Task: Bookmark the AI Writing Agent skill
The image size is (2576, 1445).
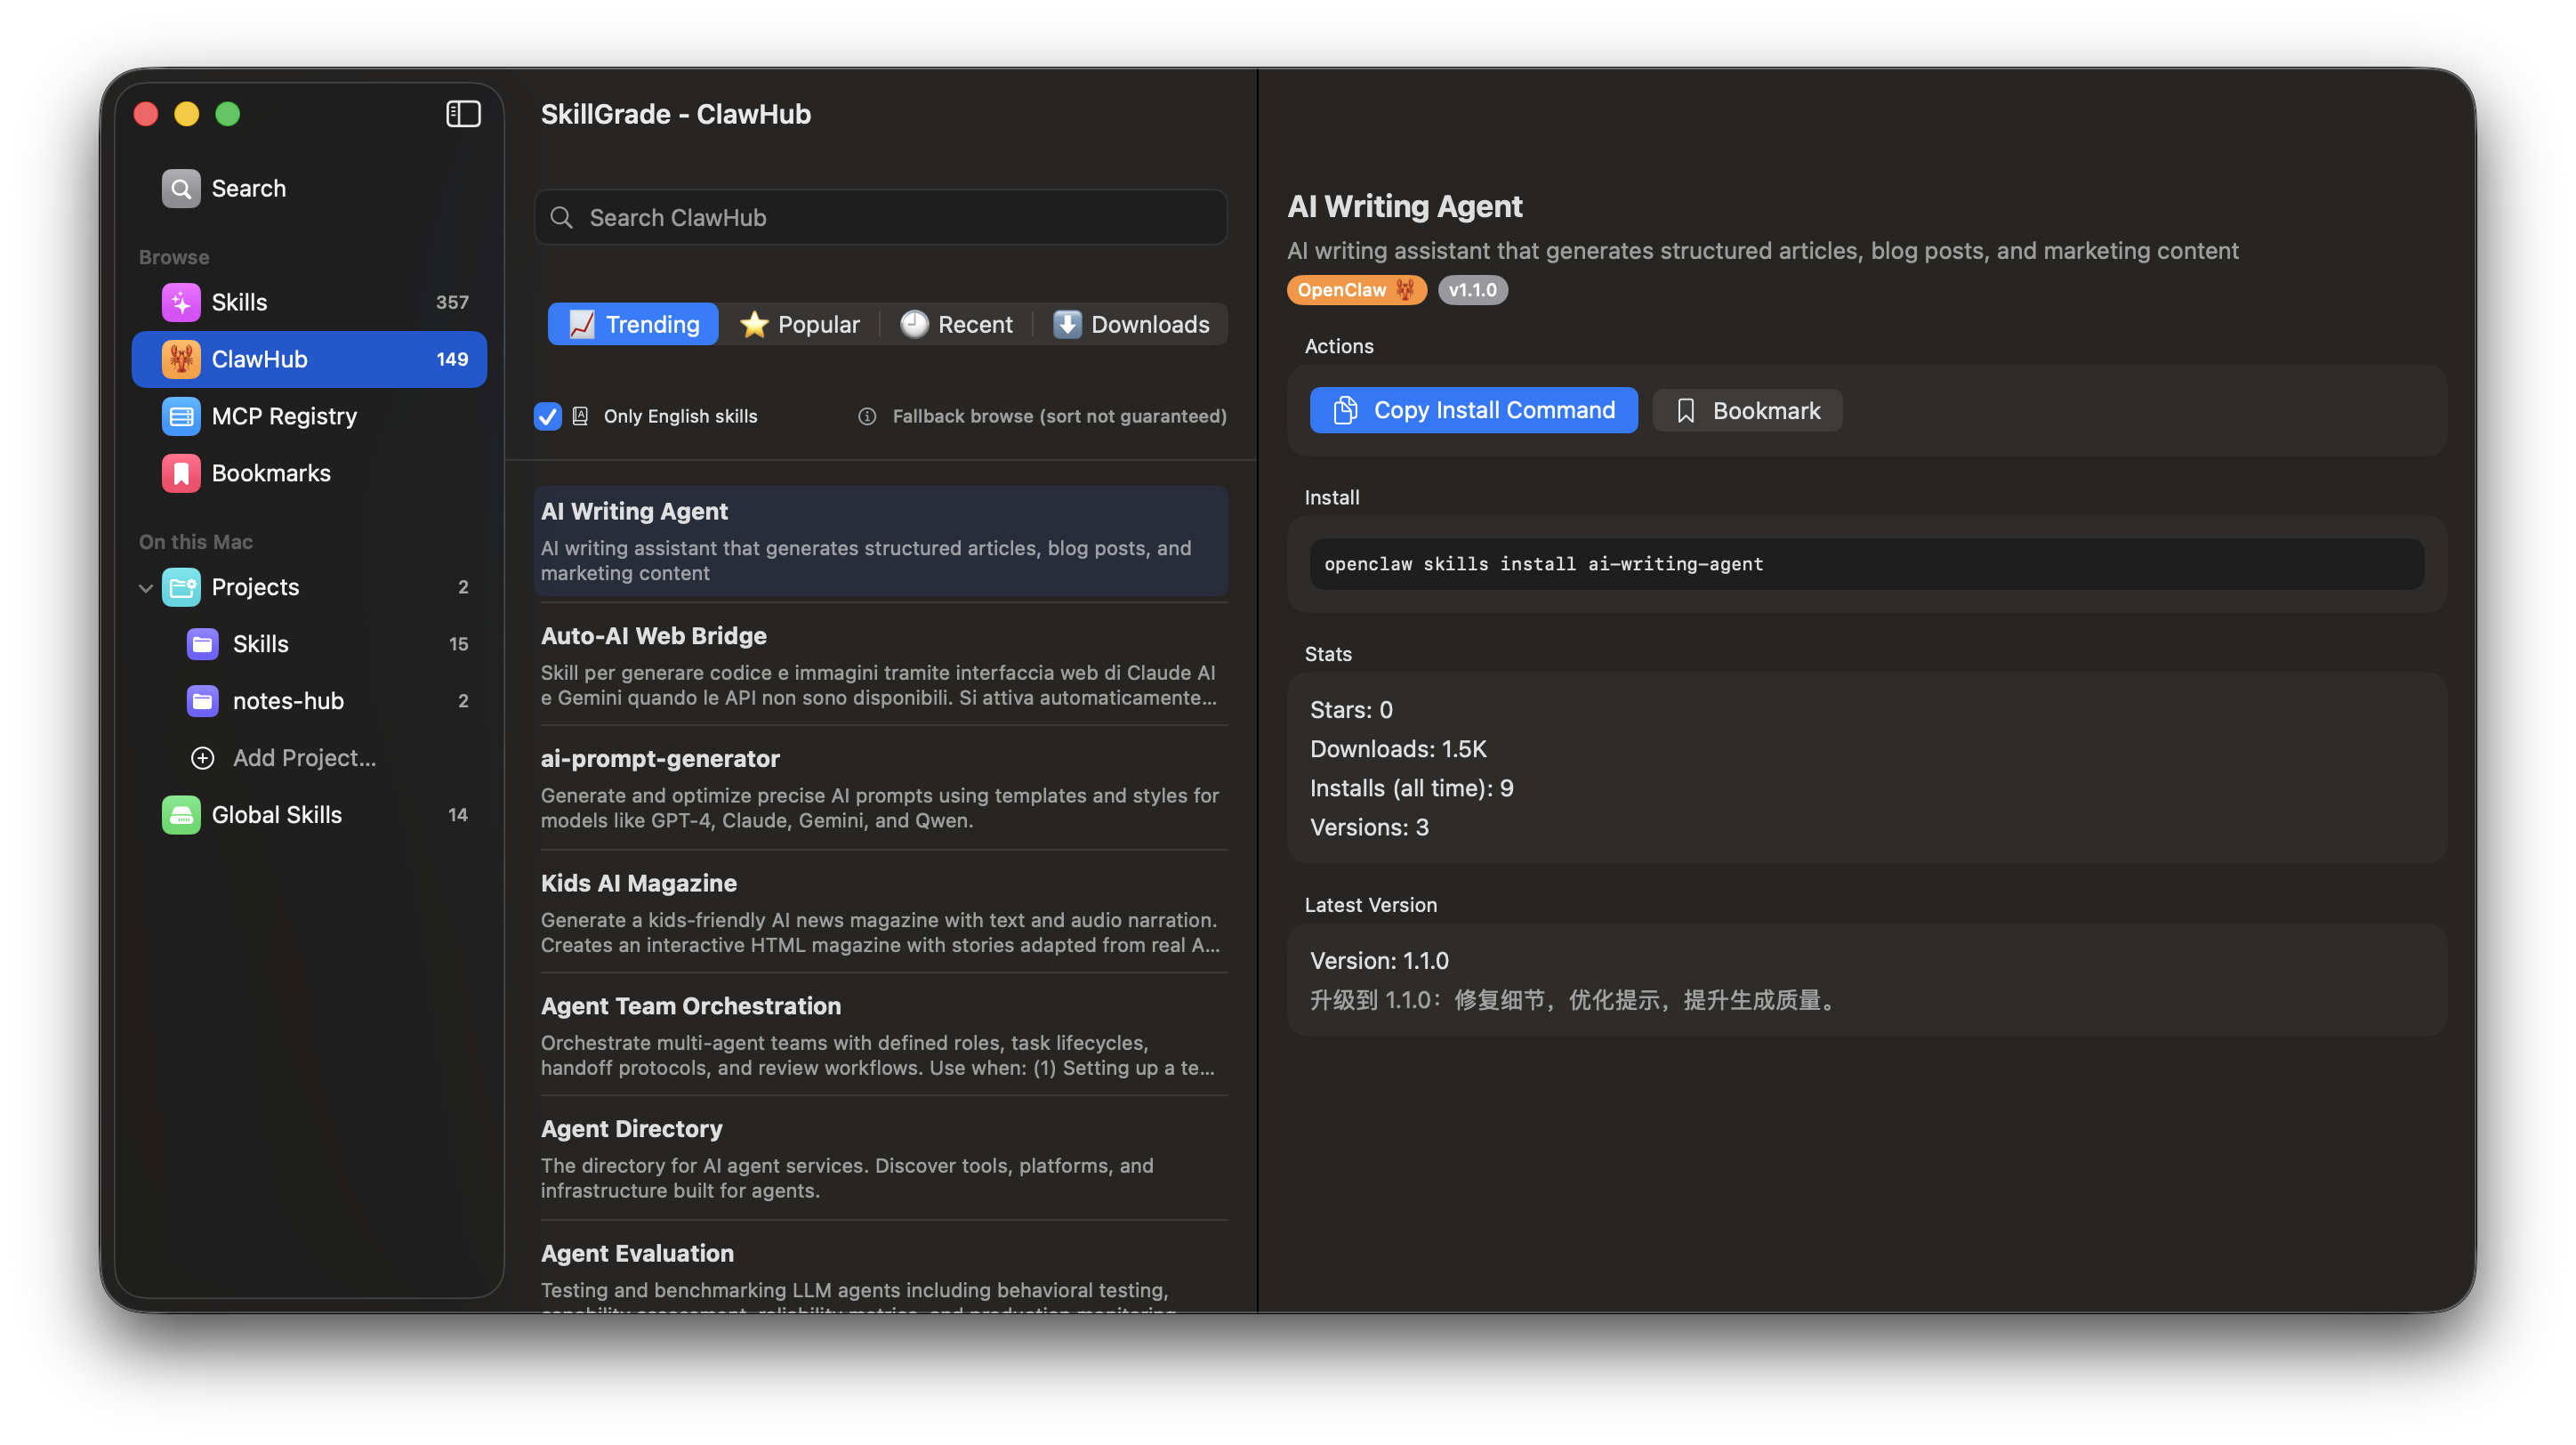Action: coord(1747,410)
